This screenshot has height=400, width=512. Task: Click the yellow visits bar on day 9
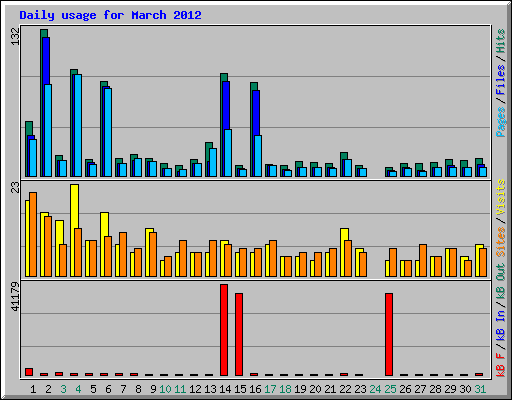point(148,252)
